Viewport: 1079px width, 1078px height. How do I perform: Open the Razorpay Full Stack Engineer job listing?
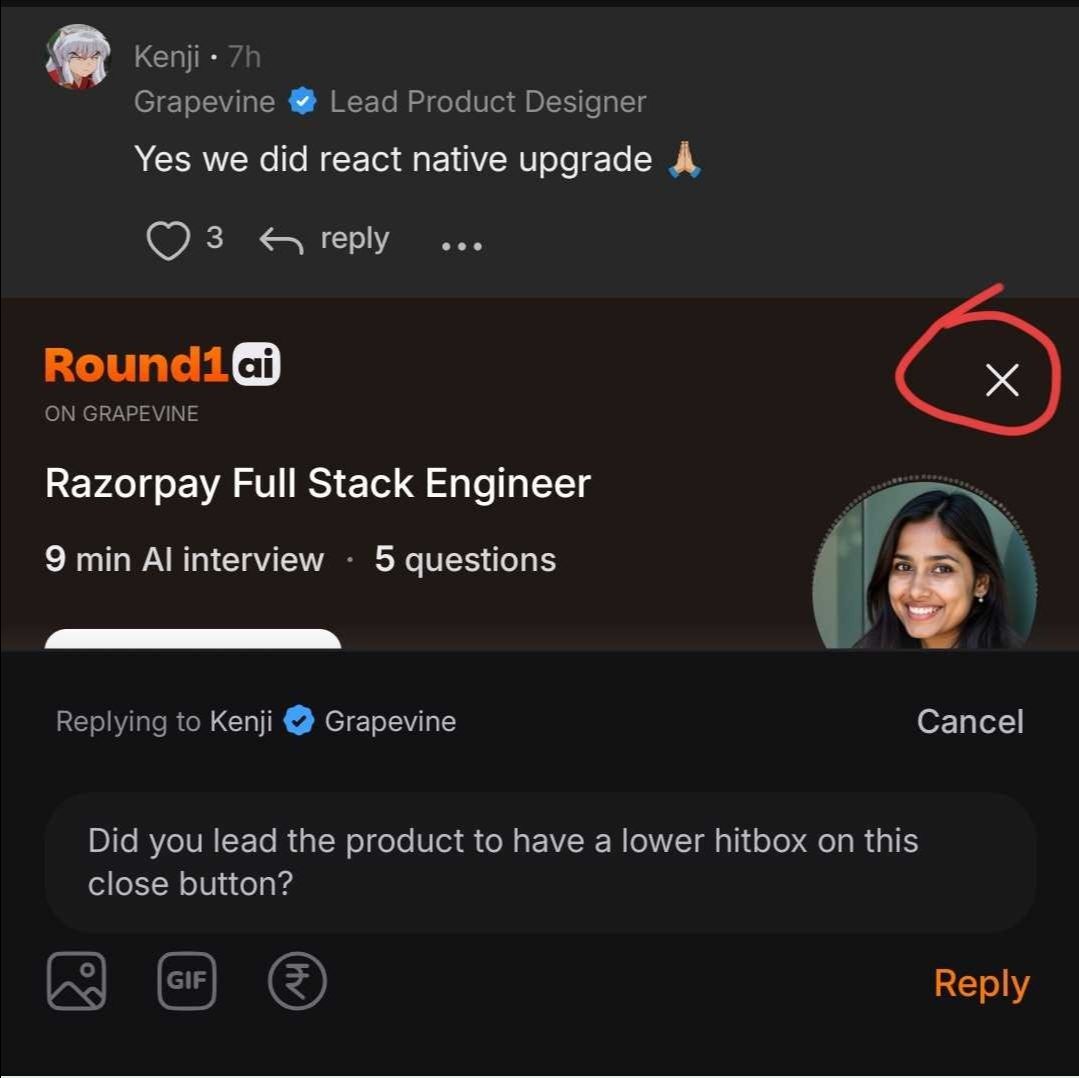coord(318,483)
